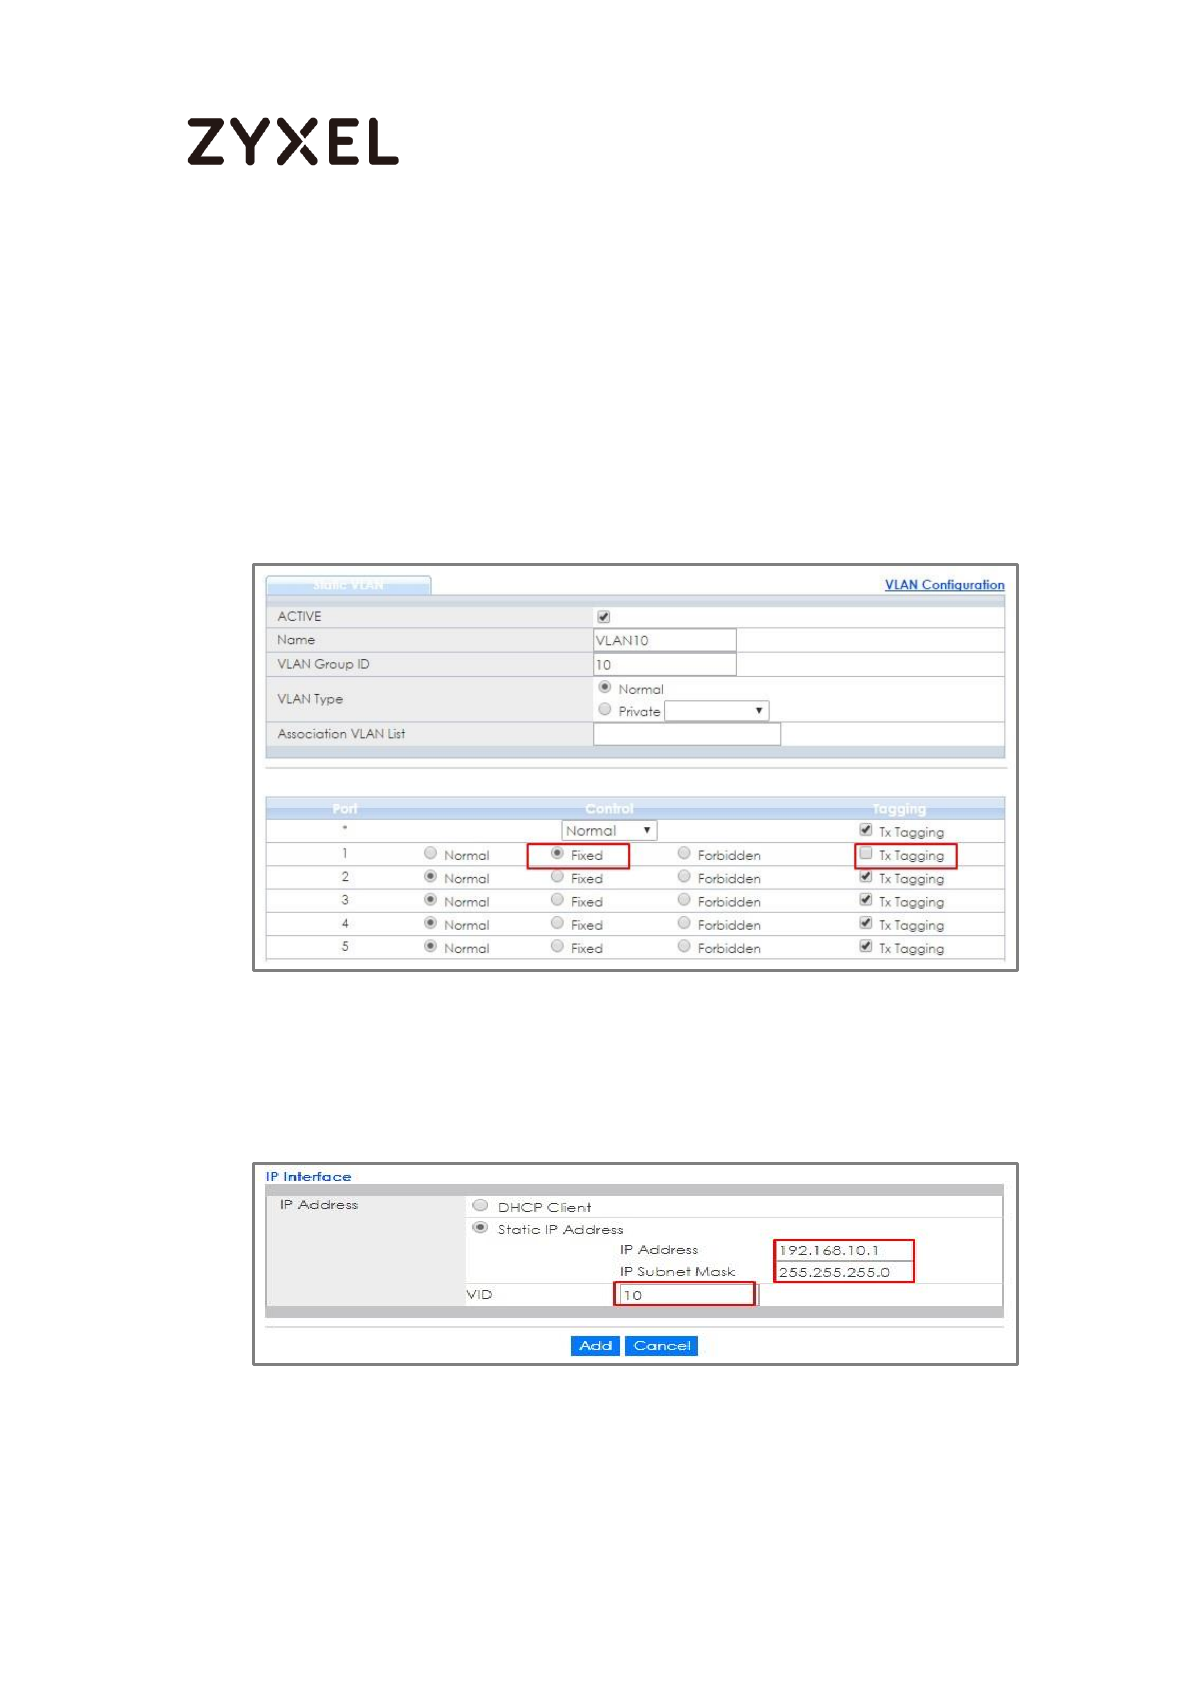The height and width of the screenshot is (1684, 1191).
Task: Select Normal VLAN Type radio button
Action: 604,688
